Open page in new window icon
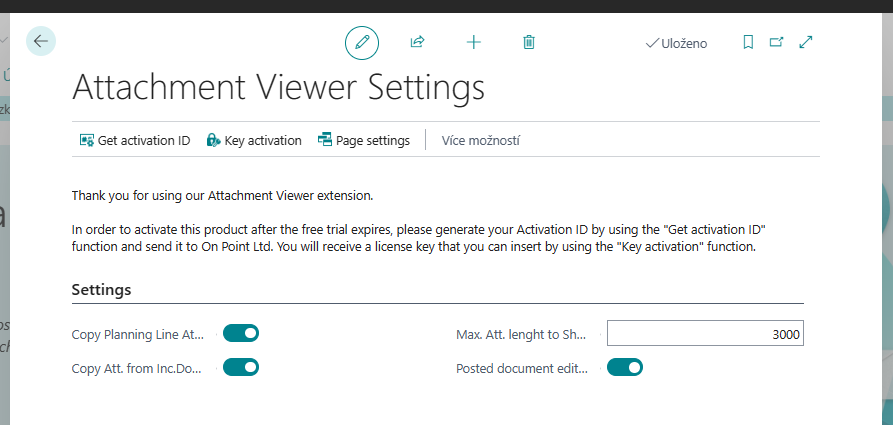The height and width of the screenshot is (425, 893). pos(776,42)
